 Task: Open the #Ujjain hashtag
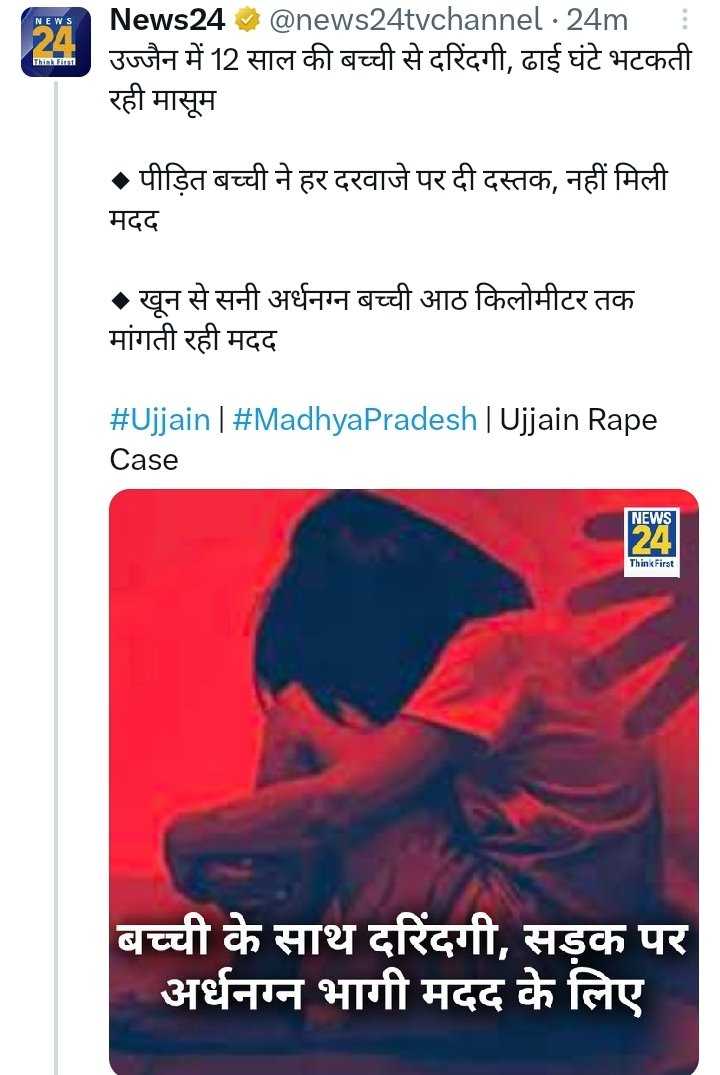[x=160, y=419]
